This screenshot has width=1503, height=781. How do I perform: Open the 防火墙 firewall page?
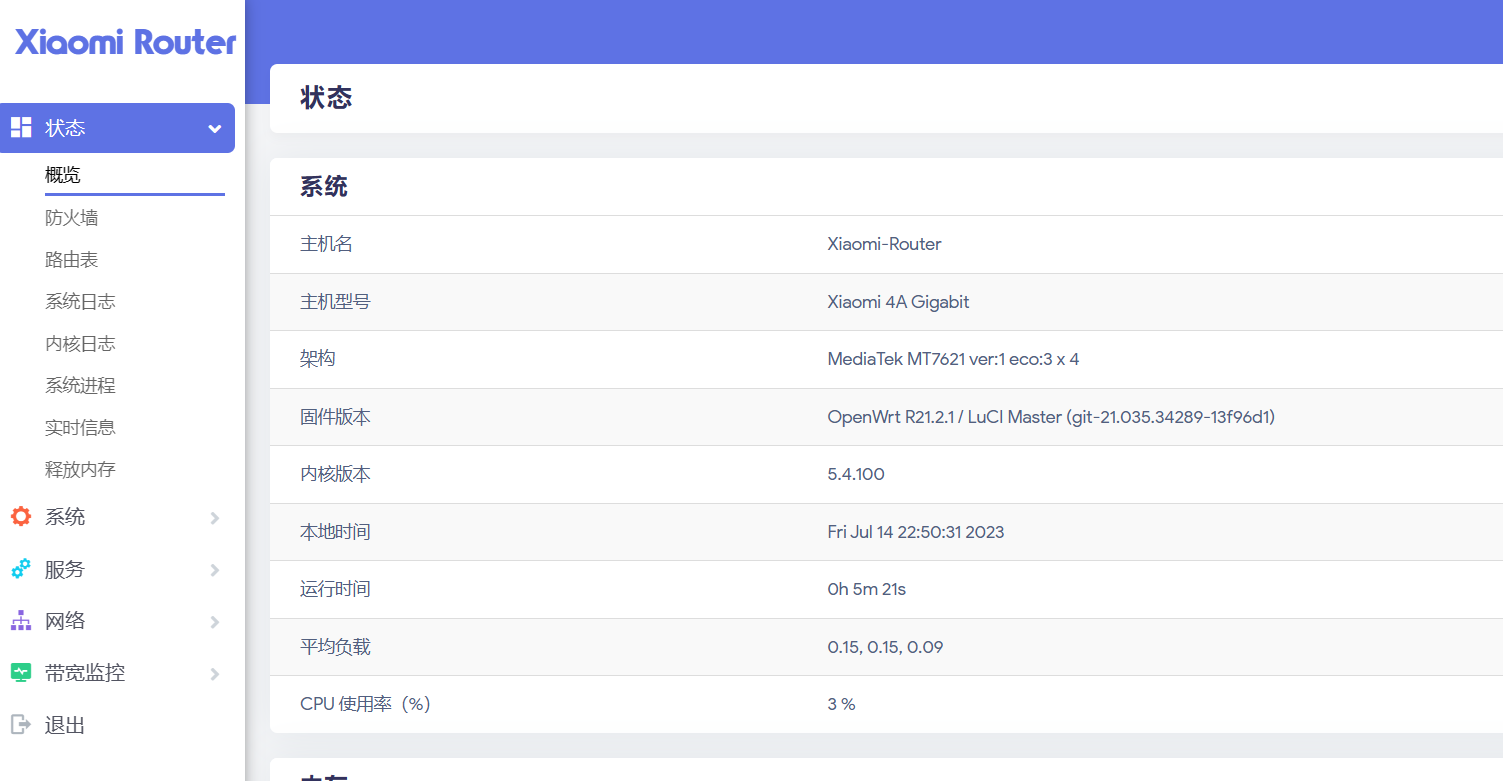pyautogui.click(x=71, y=218)
